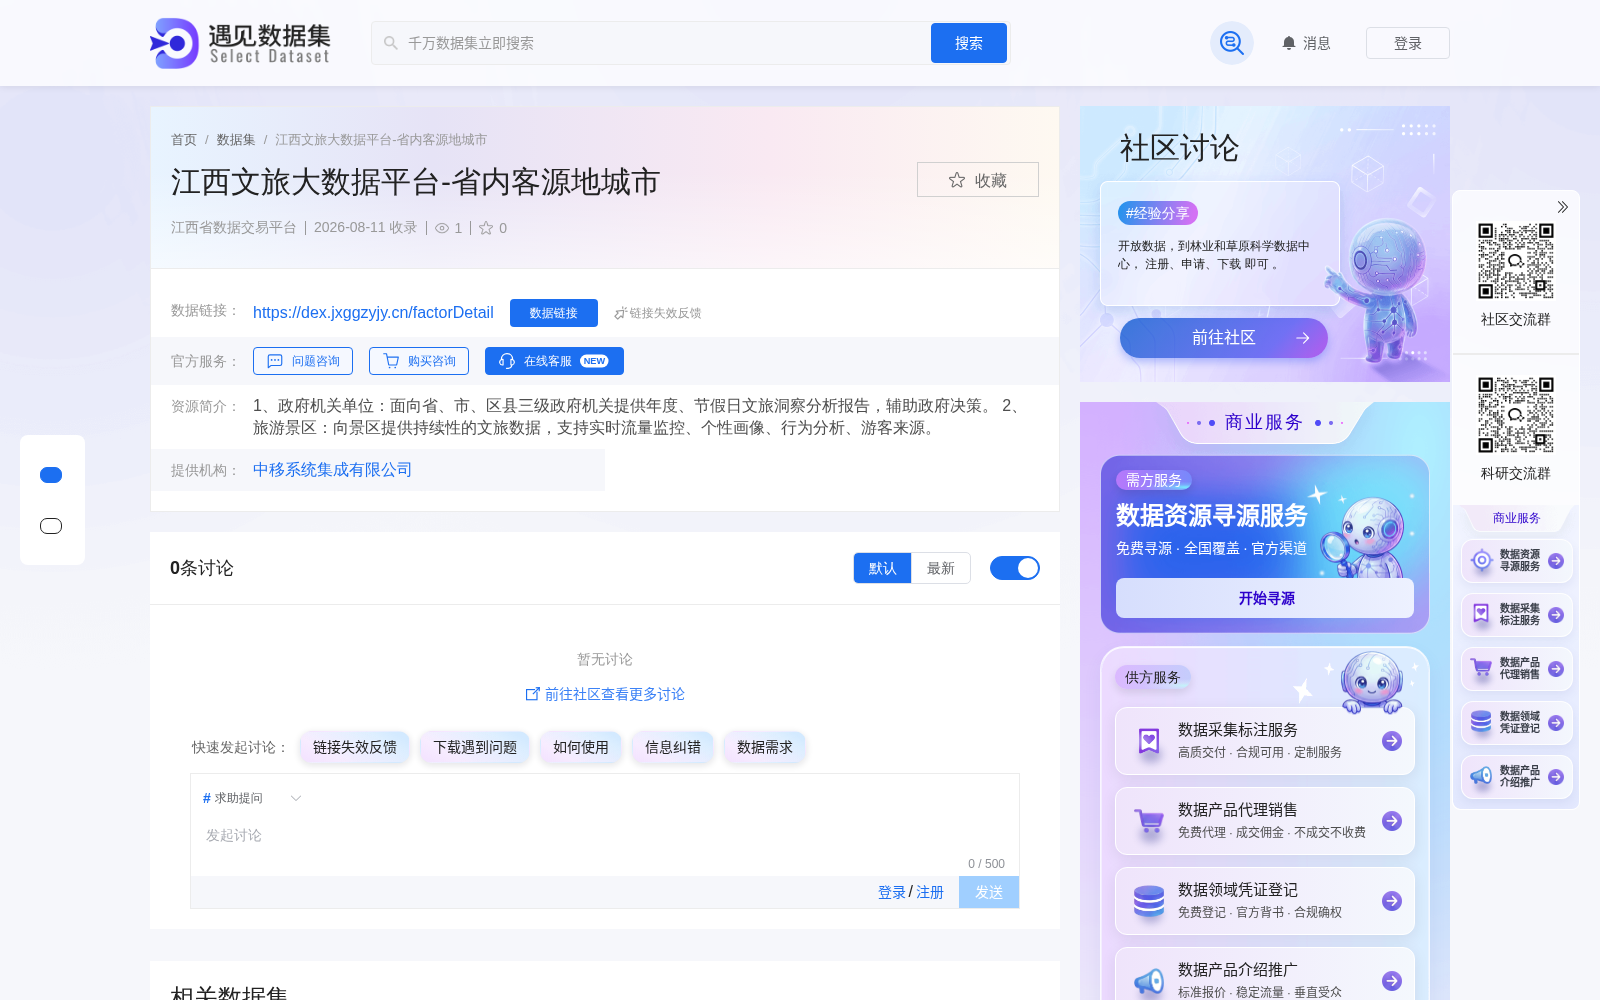Click the round AI search icon in header
1600x1000 pixels.
[1232, 43]
